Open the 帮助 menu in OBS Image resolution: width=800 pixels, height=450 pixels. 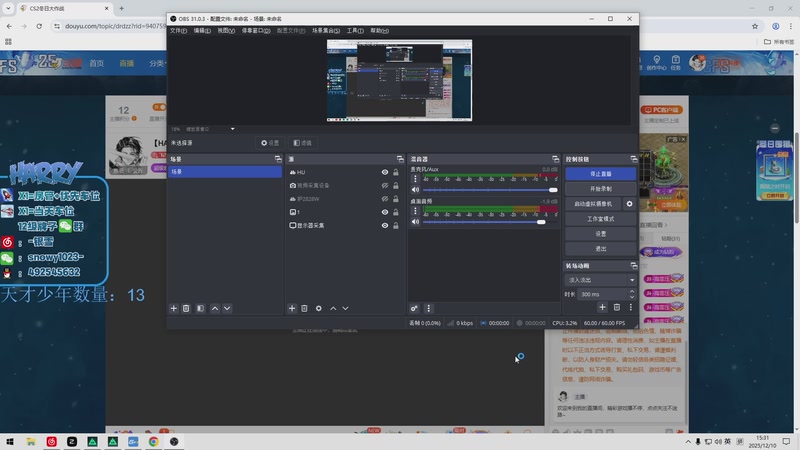[x=379, y=31]
